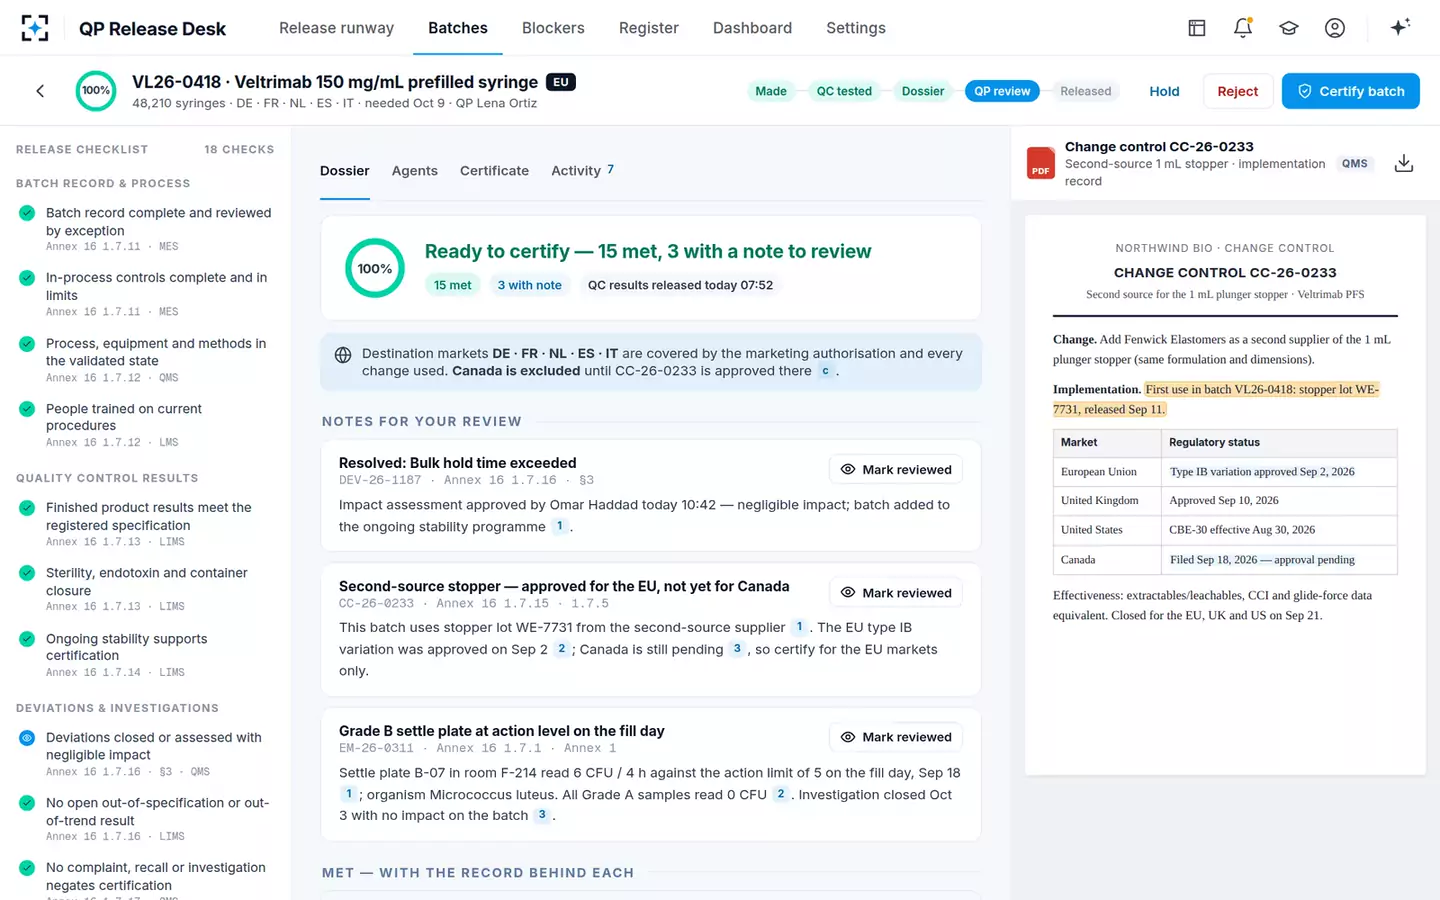
Task: Click the Certify batch button
Action: tap(1351, 91)
